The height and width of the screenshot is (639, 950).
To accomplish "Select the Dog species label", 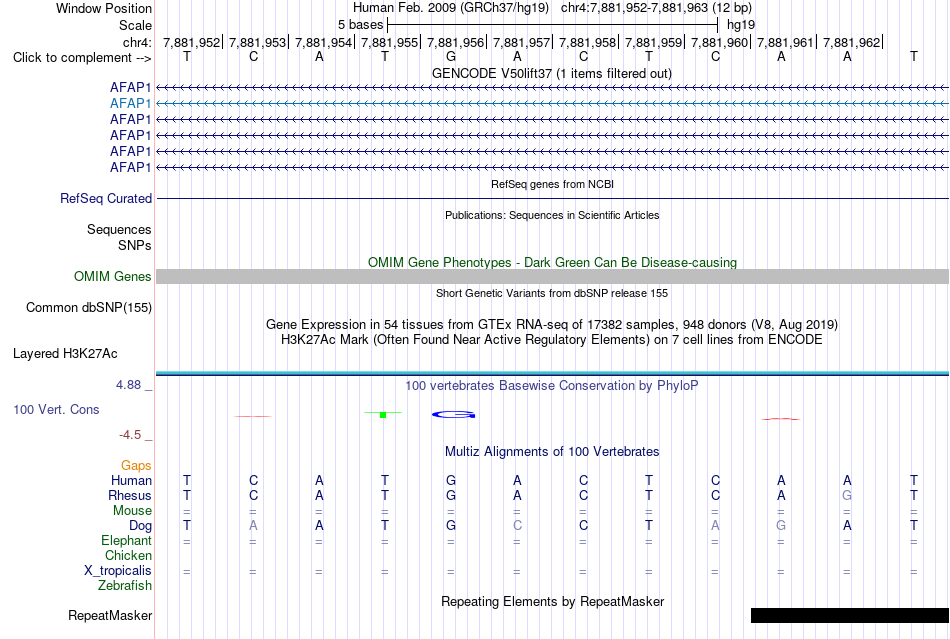I will [140, 526].
